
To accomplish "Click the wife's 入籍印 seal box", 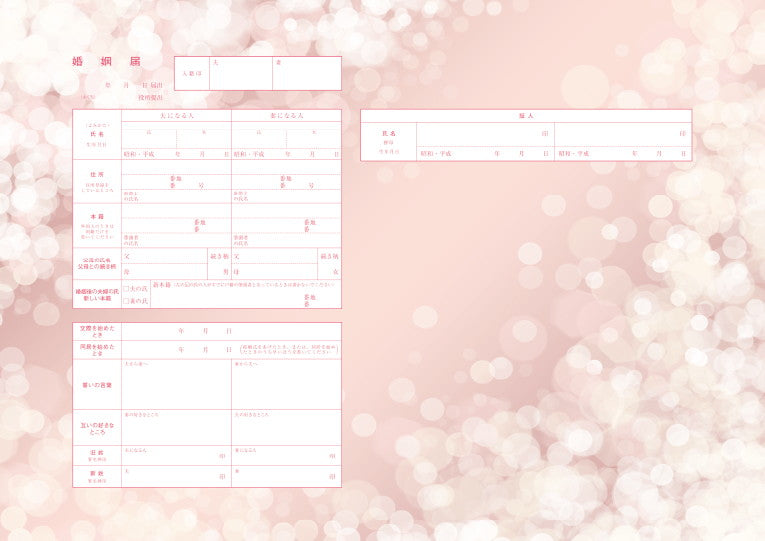I will point(306,76).
